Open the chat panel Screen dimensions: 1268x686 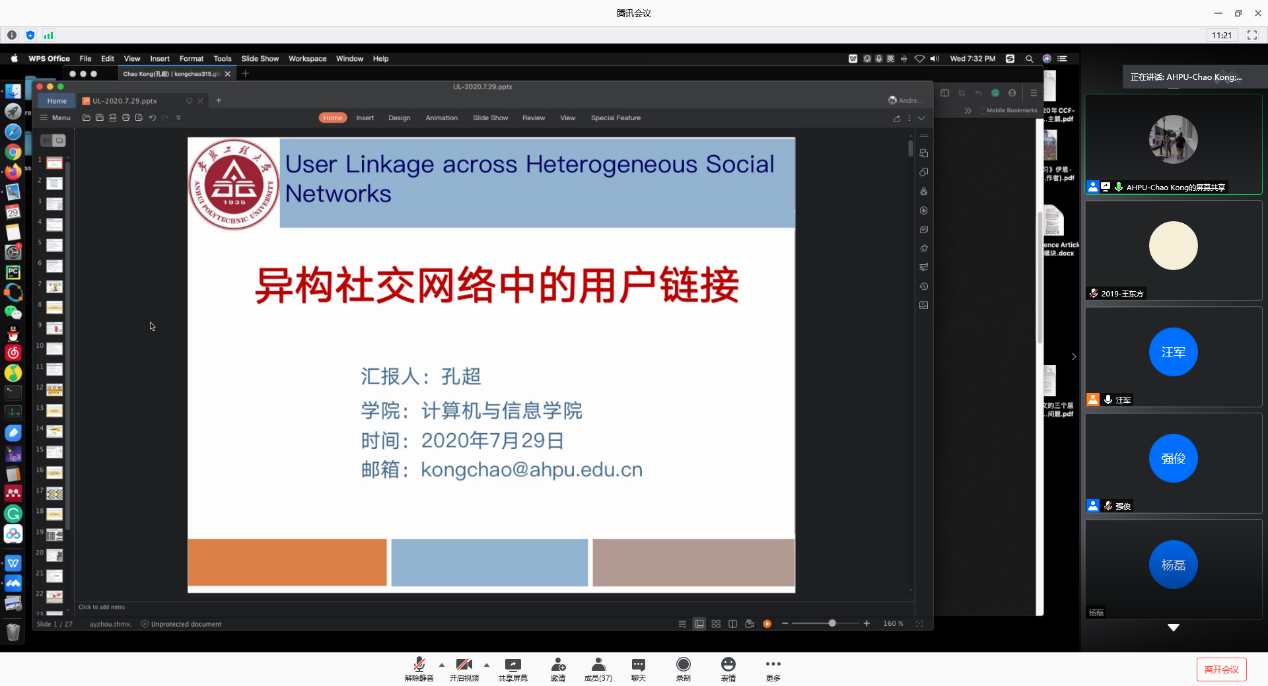point(638,666)
